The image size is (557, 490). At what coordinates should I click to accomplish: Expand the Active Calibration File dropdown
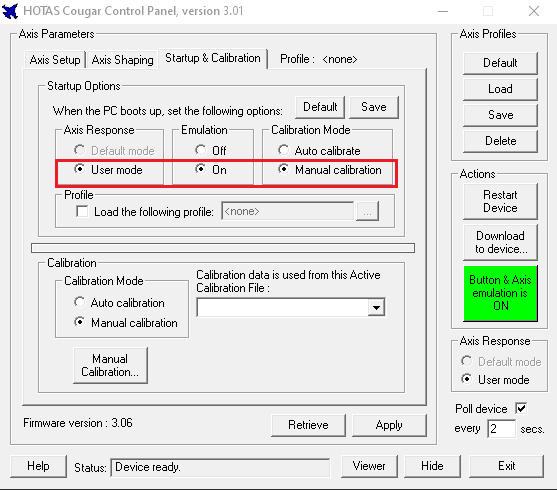pyautogui.click(x=376, y=307)
